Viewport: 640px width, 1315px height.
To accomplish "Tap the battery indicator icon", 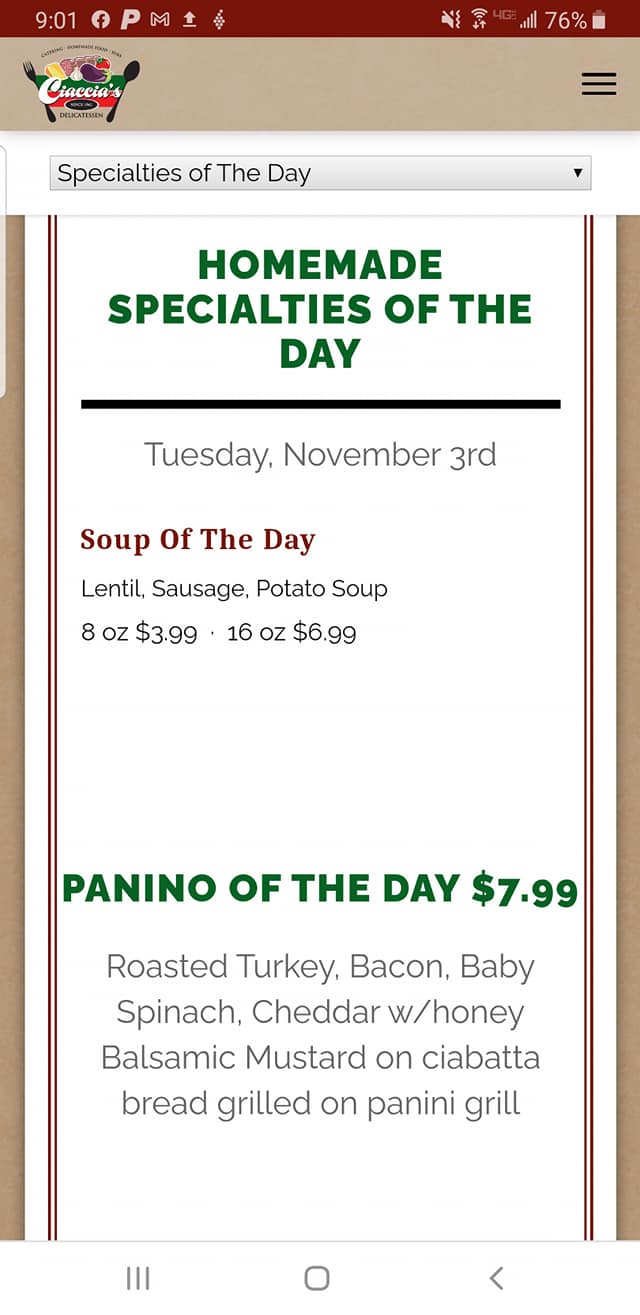I will tap(599, 20).
